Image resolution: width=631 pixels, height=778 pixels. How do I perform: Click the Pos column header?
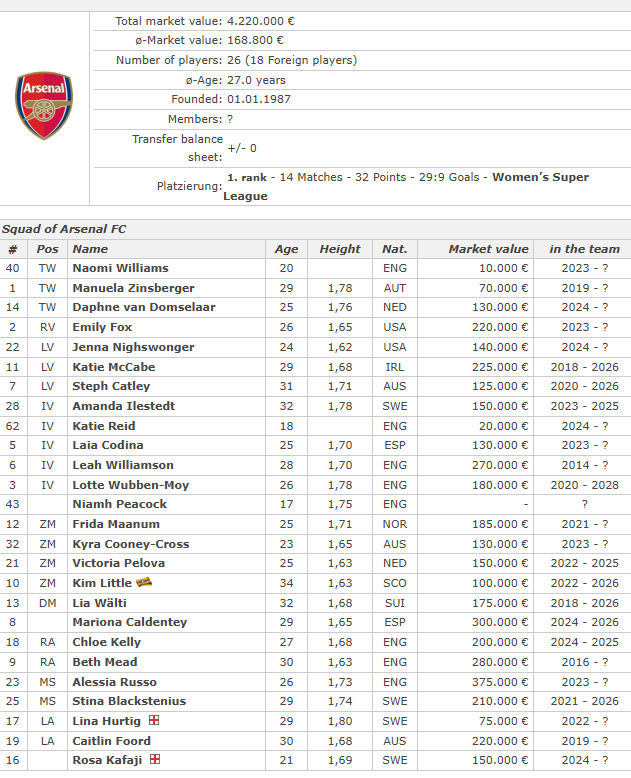47,249
